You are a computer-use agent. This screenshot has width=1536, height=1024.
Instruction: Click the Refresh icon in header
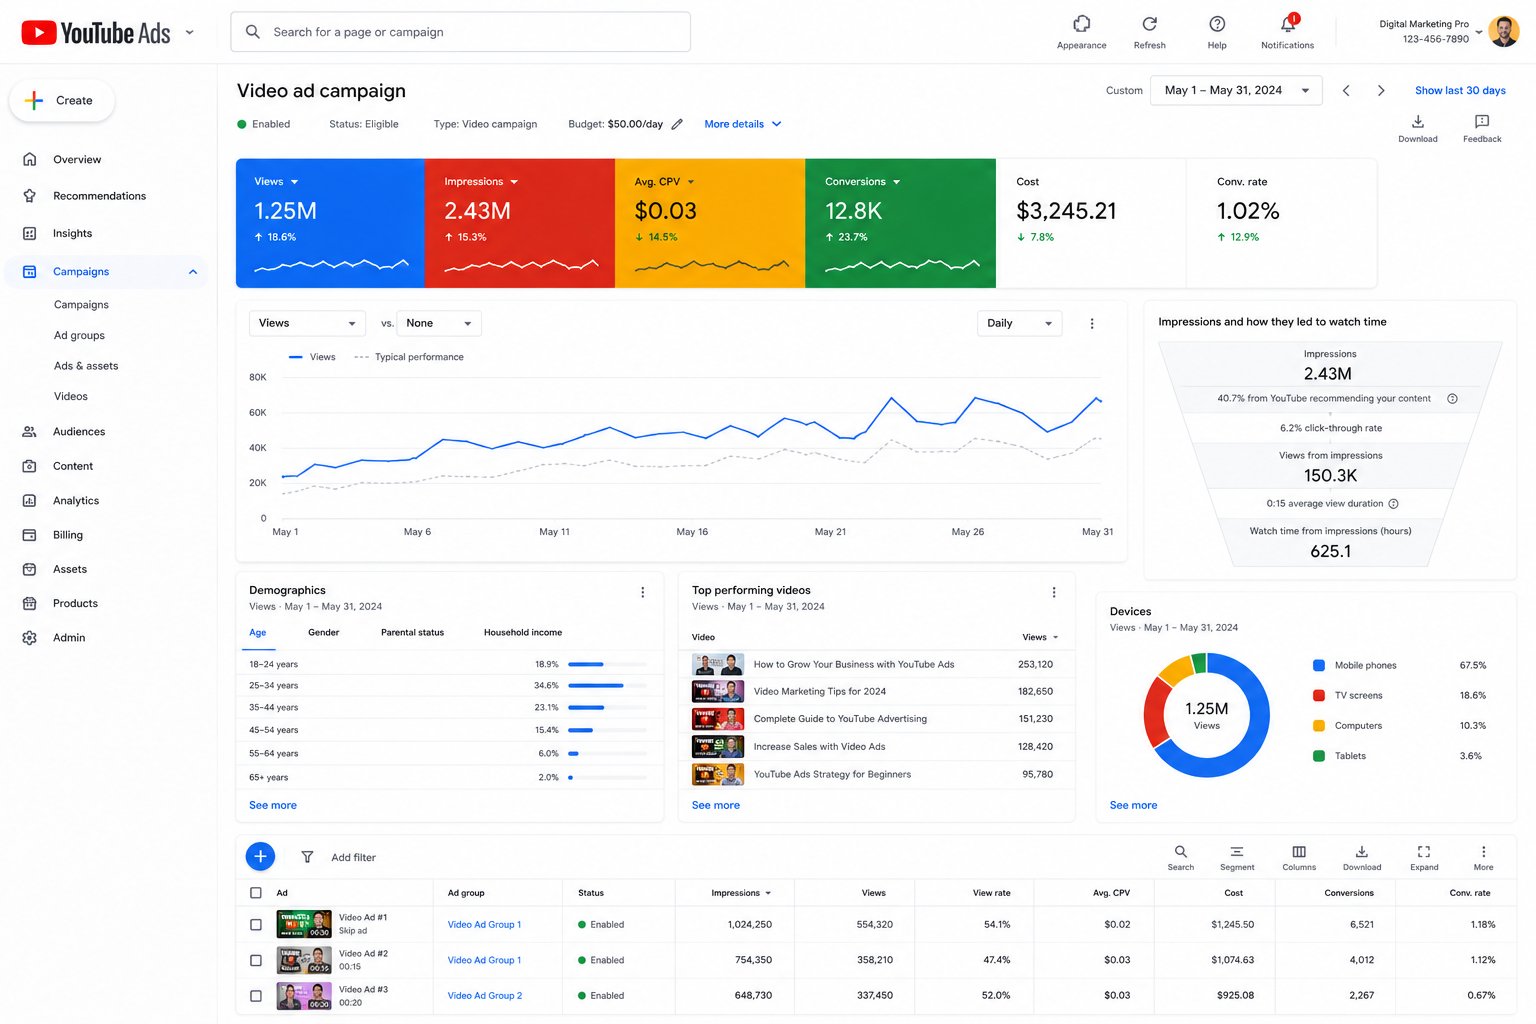tap(1149, 24)
